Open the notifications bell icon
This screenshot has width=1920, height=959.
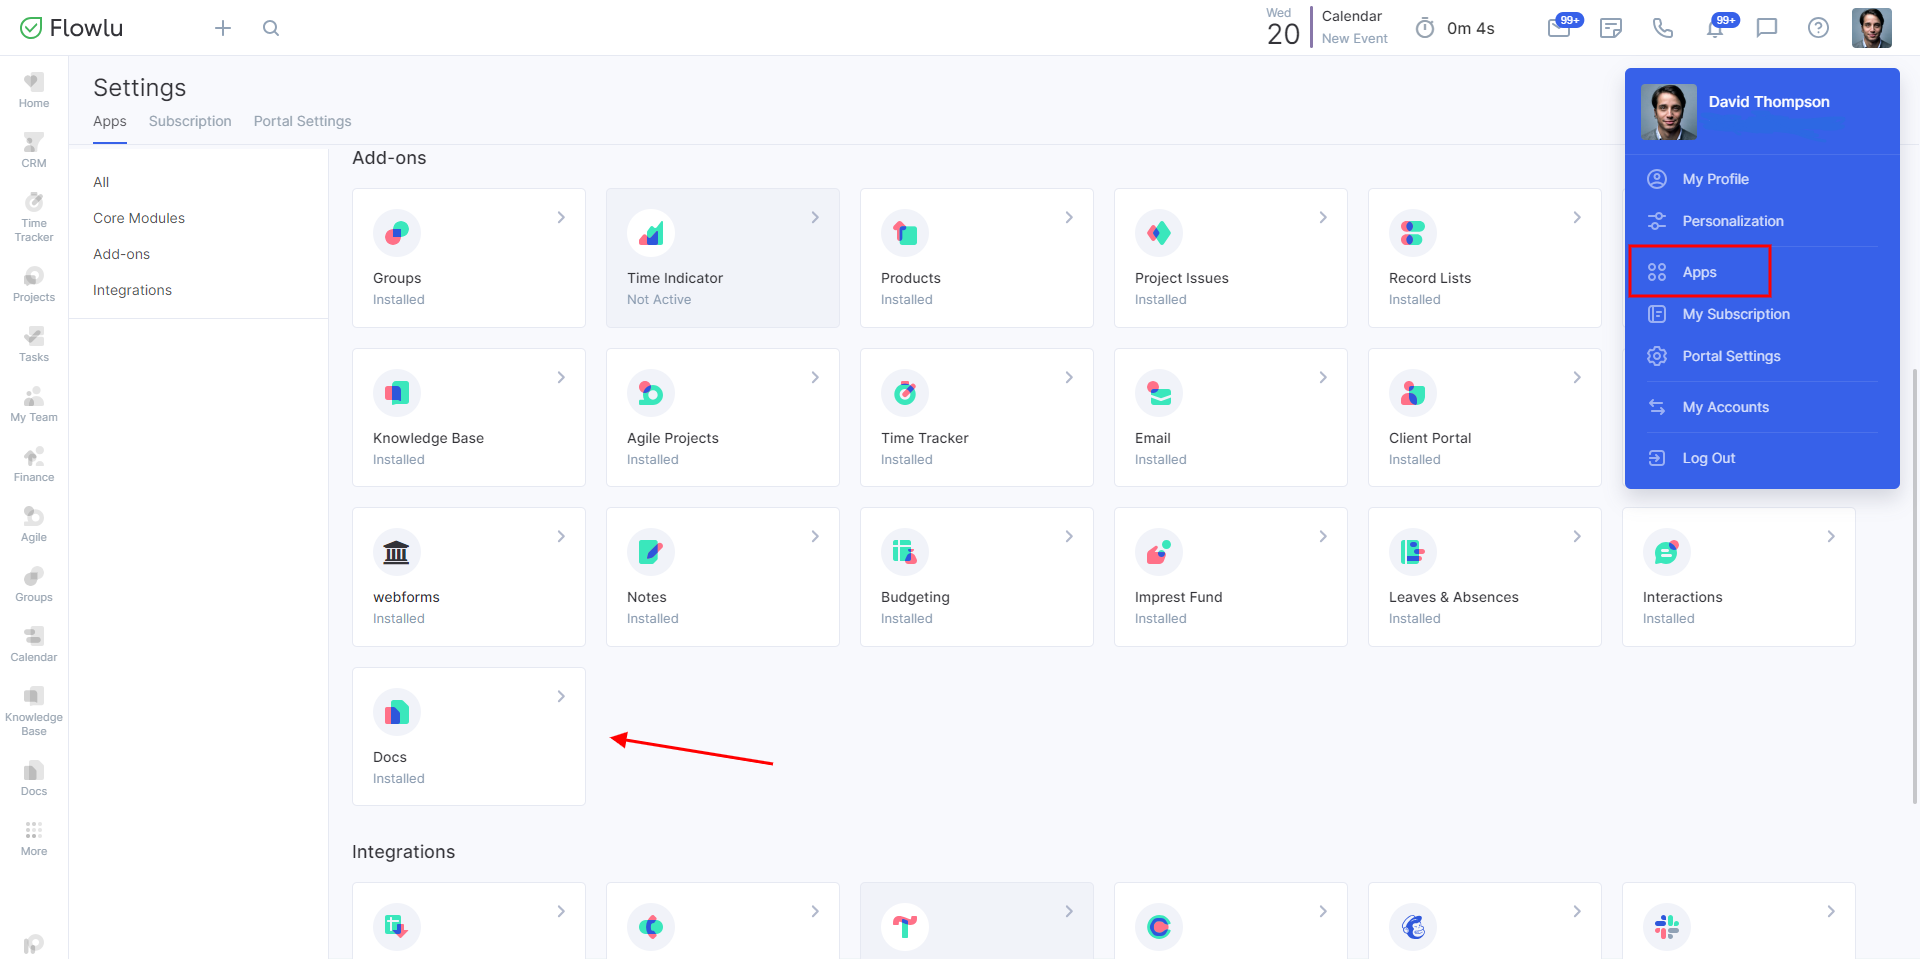click(1716, 27)
